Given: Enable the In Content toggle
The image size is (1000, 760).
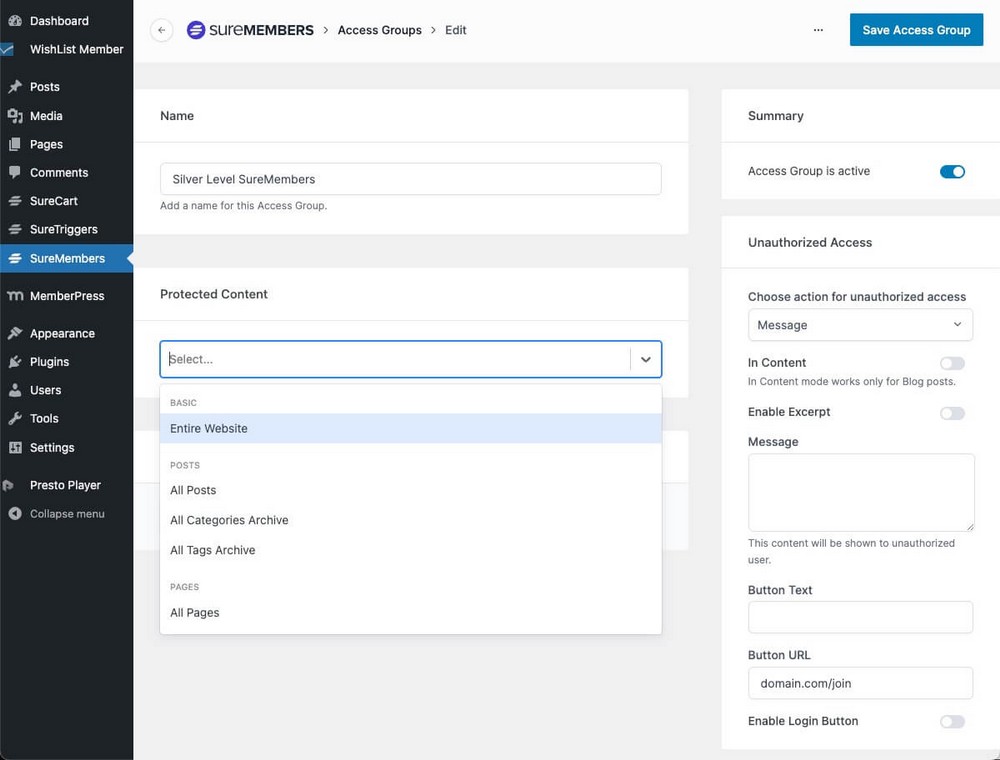Looking at the screenshot, I should pos(952,363).
